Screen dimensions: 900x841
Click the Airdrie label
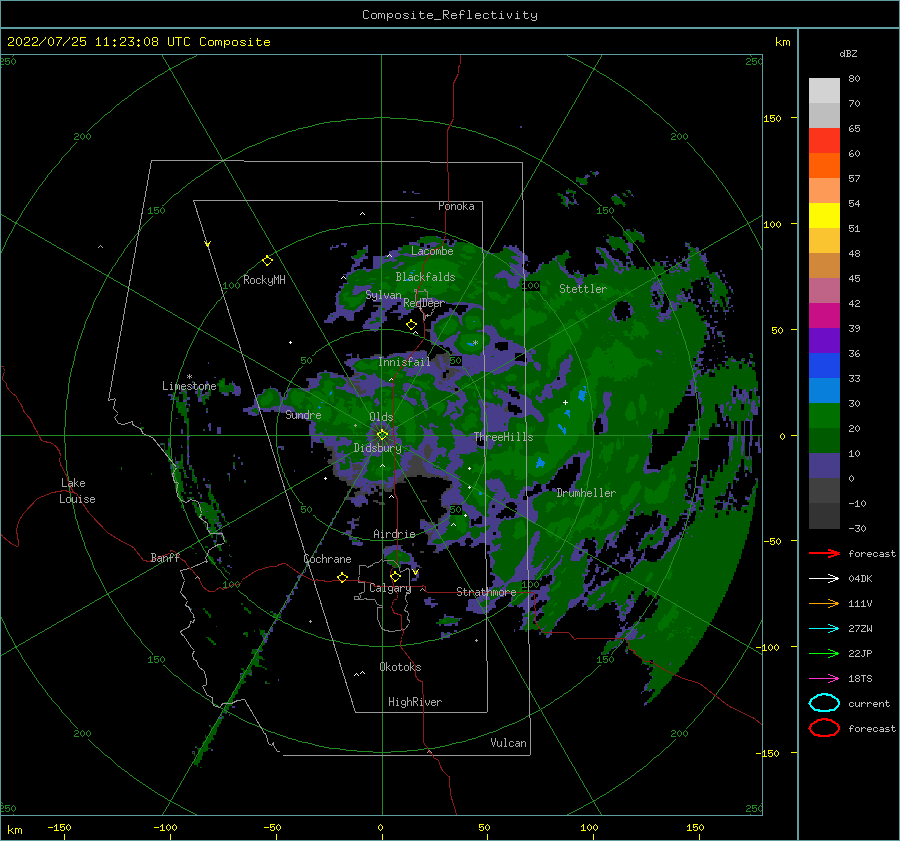(394, 534)
